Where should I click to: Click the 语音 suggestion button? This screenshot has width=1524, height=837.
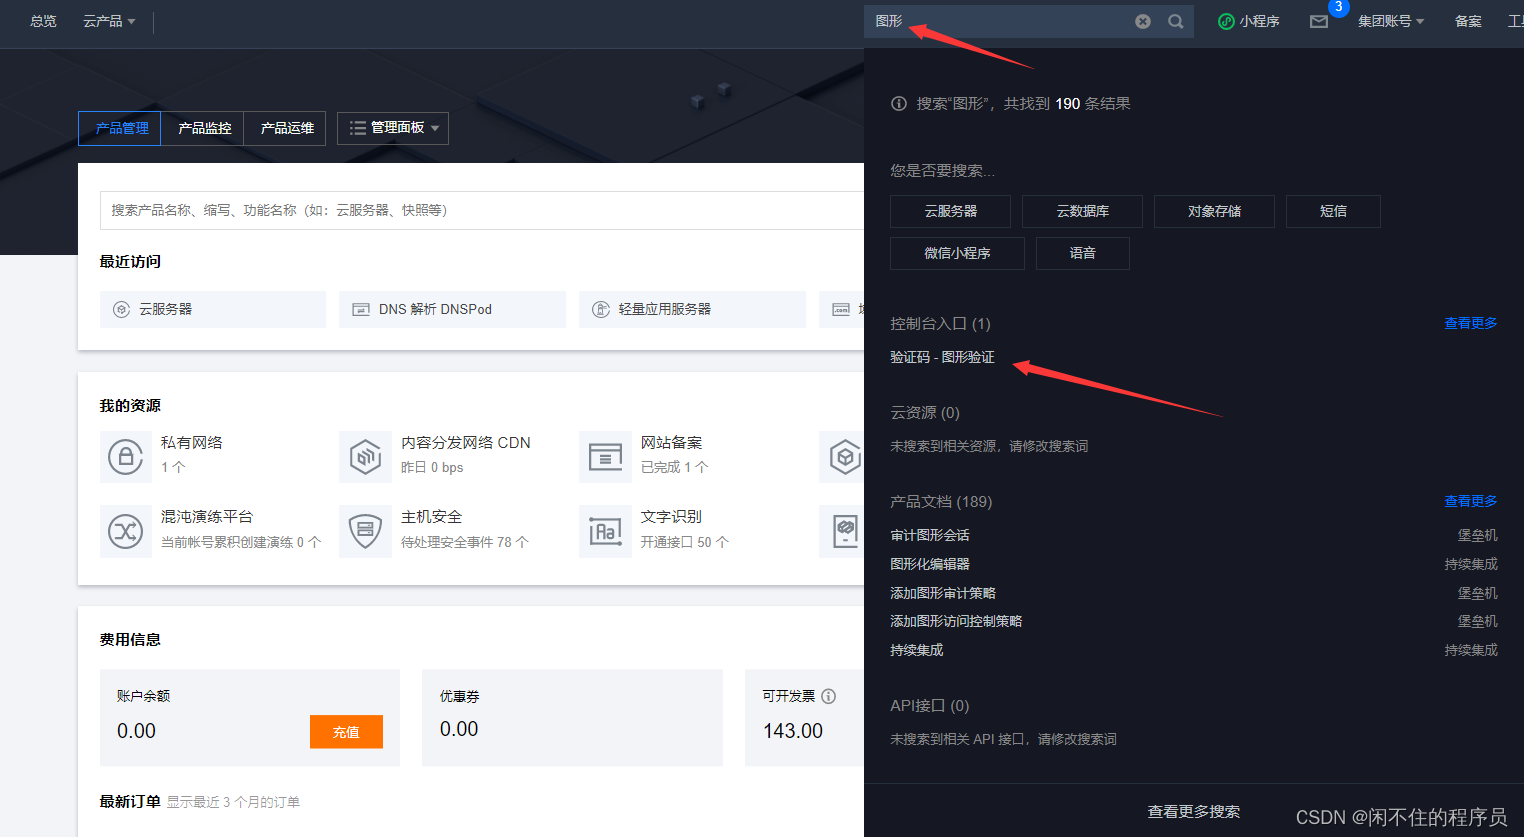(x=1083, y=253)
